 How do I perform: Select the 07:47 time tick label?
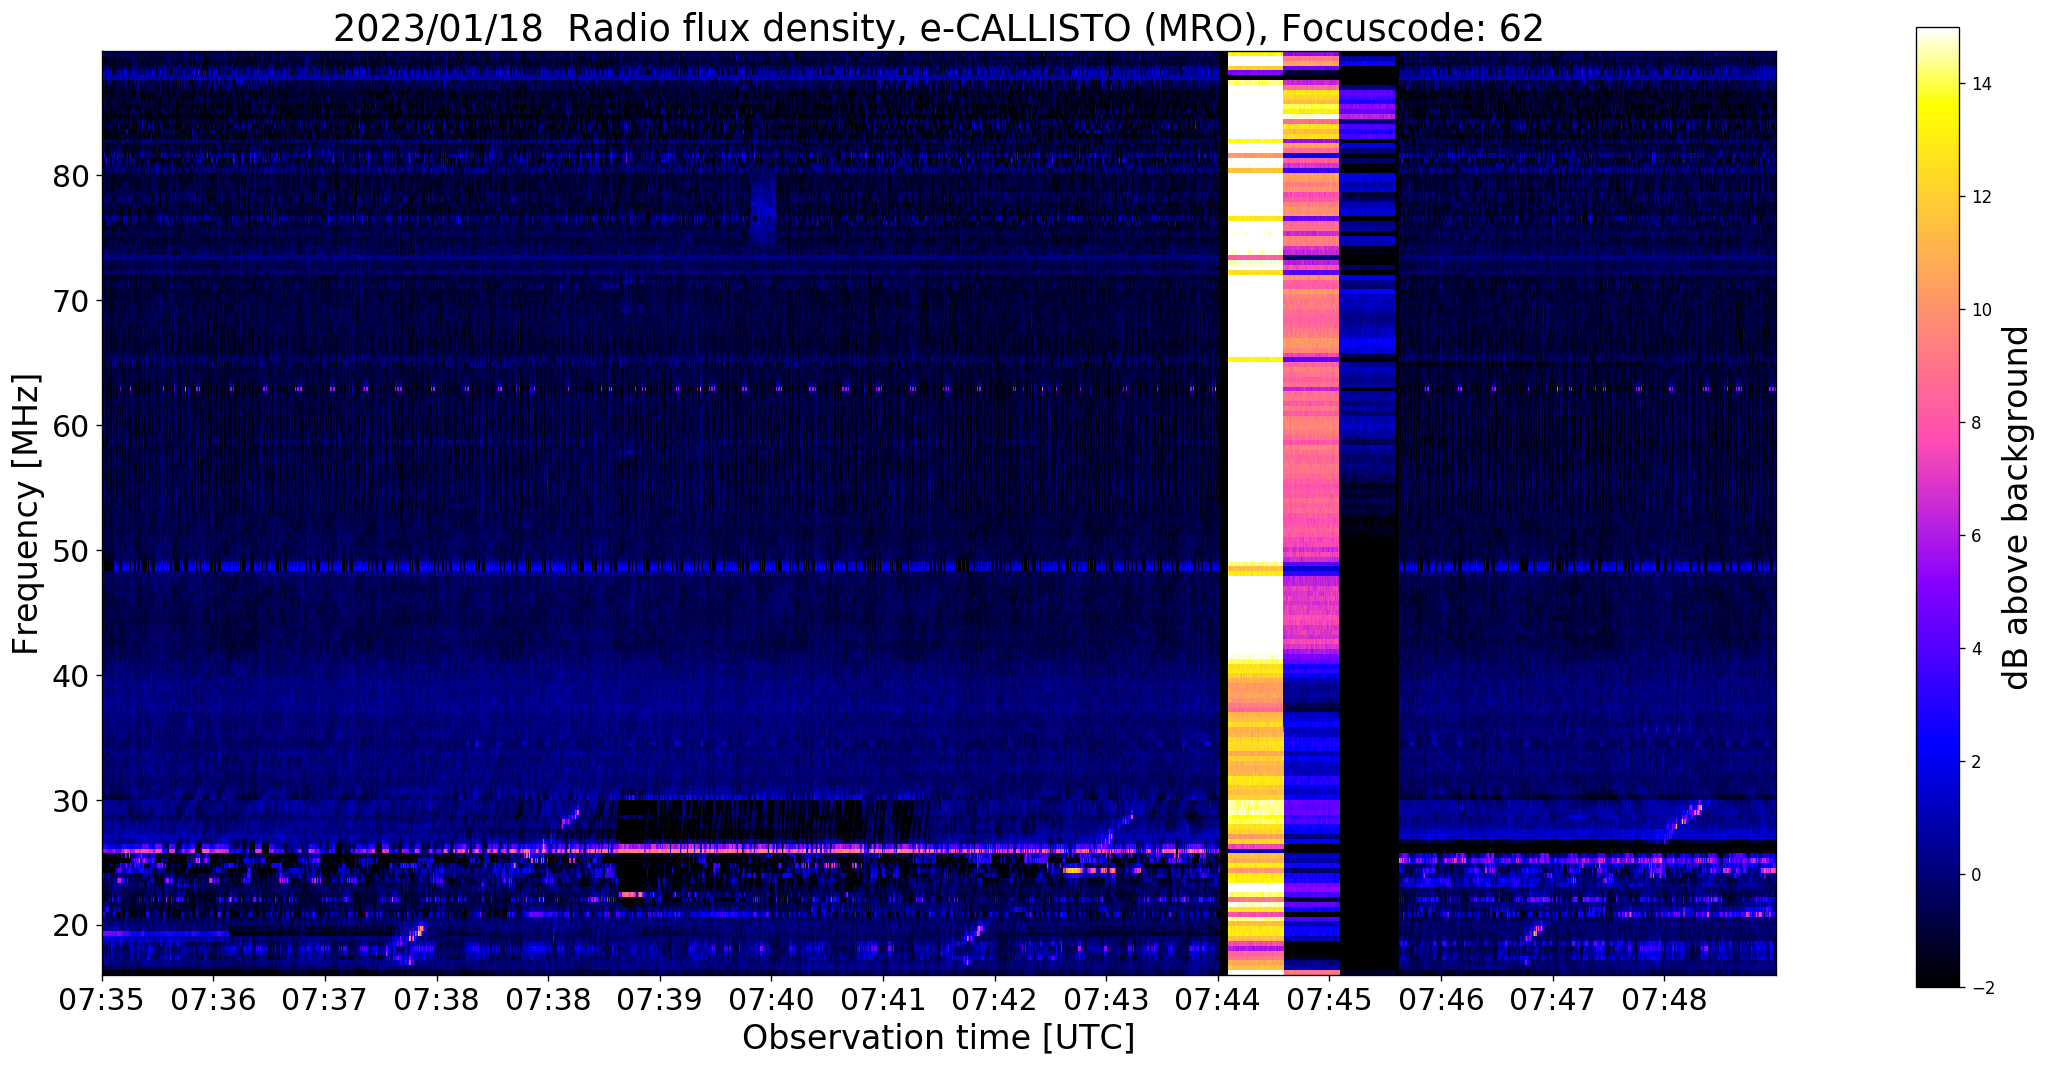(x=1552, y=1000)
